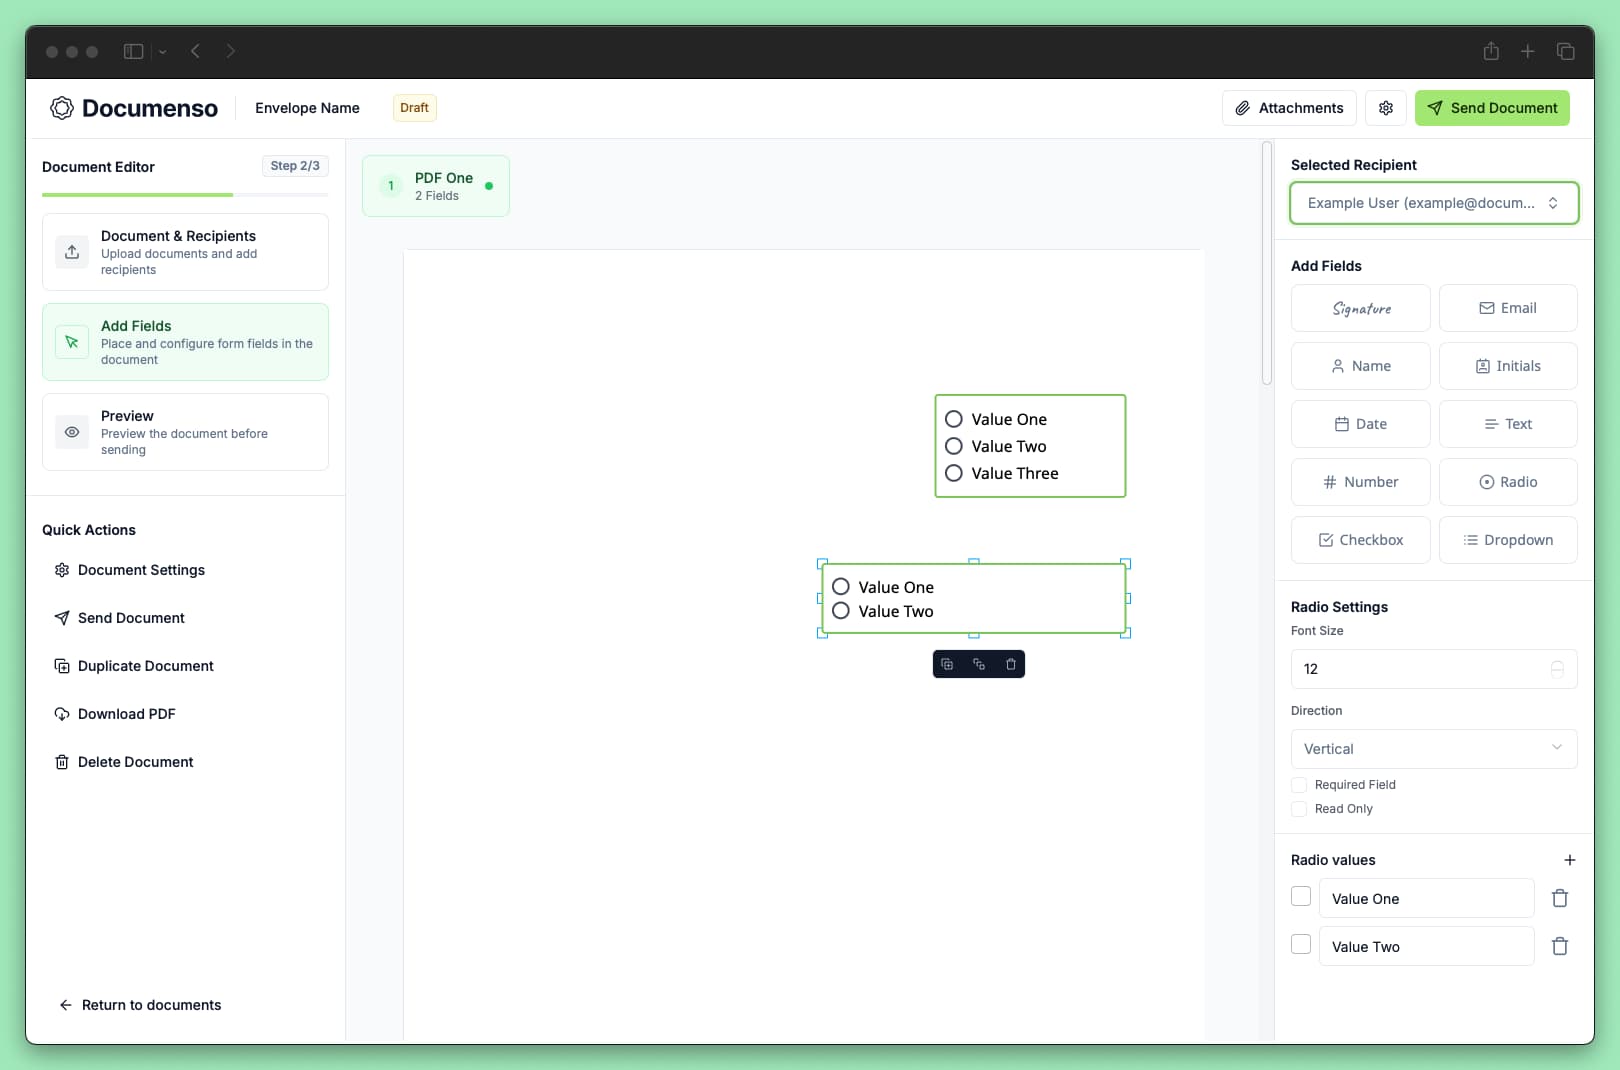The width and height of the screenshot is (1620, 1070).
Task: Open settings via the gear beside Send Document
Action: 1386,108
